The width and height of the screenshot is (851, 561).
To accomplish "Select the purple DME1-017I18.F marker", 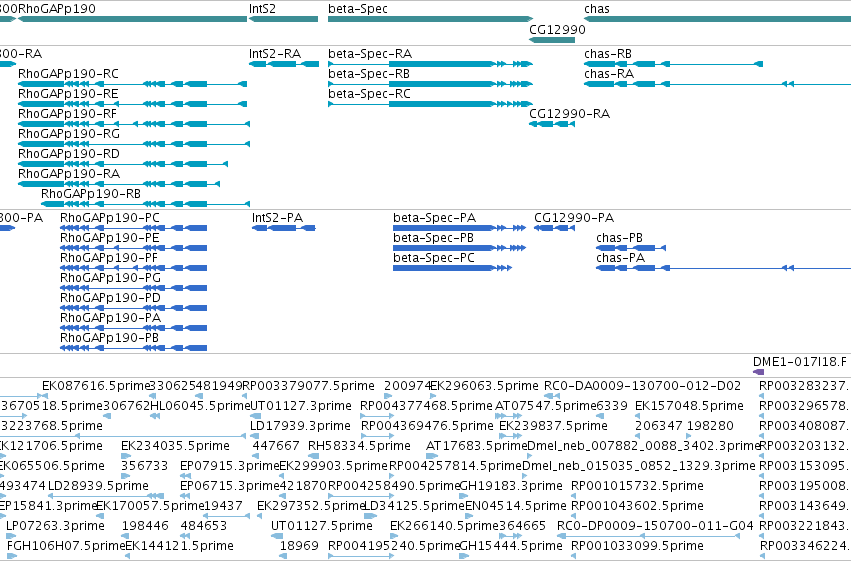I will [758, 372].
